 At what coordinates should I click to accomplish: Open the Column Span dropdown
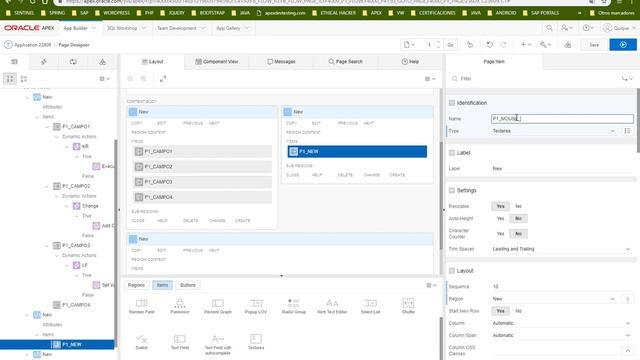pyautogui.click(x=562, y=336)
